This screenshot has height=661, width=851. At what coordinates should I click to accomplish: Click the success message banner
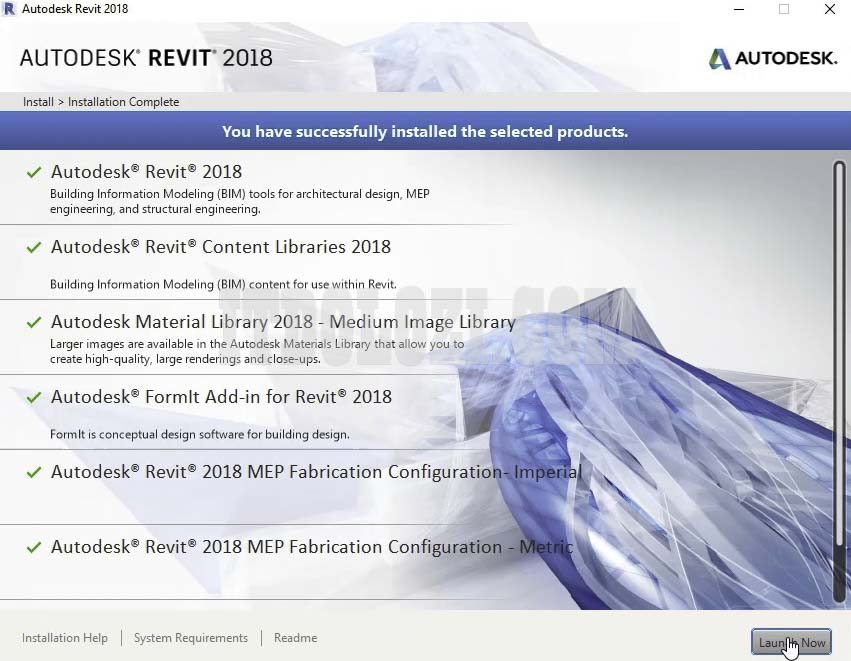pyautogui.click(x=425, y=130)
